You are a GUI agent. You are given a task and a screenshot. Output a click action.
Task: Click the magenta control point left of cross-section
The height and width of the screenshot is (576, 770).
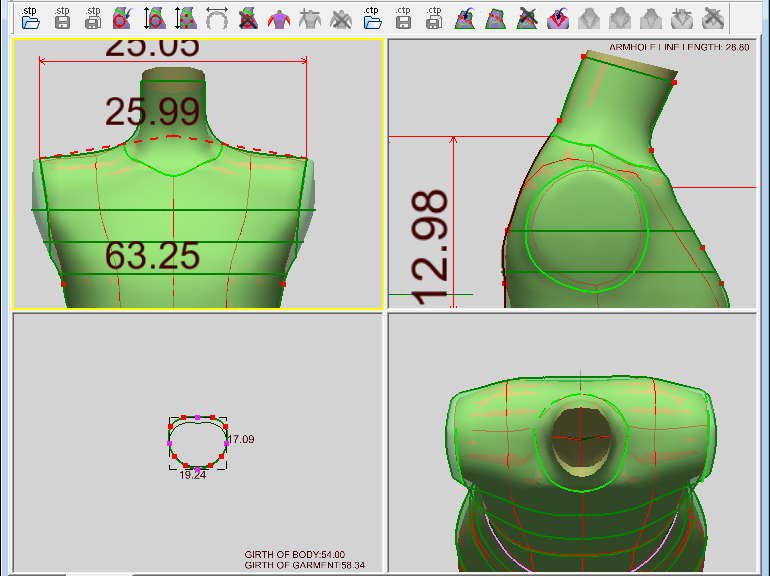(x=169, y=443)
